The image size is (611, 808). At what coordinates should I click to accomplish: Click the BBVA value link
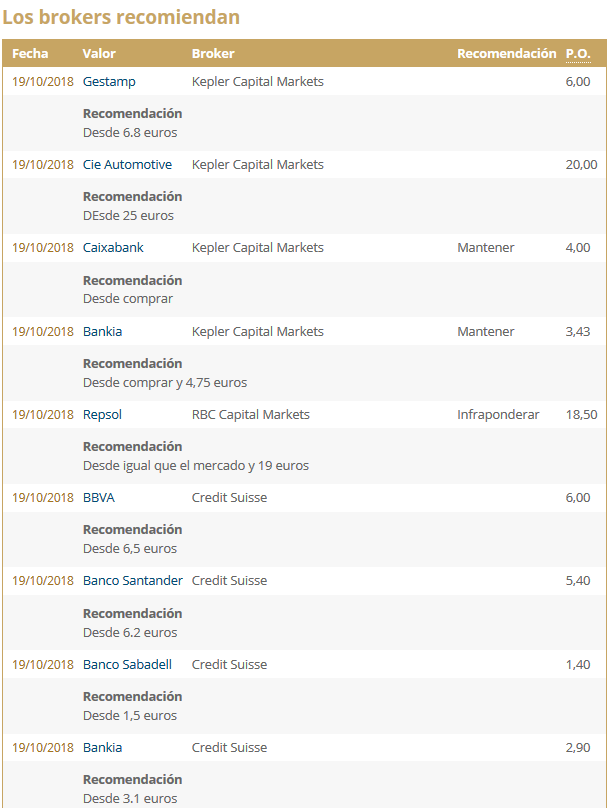[99, 497]
